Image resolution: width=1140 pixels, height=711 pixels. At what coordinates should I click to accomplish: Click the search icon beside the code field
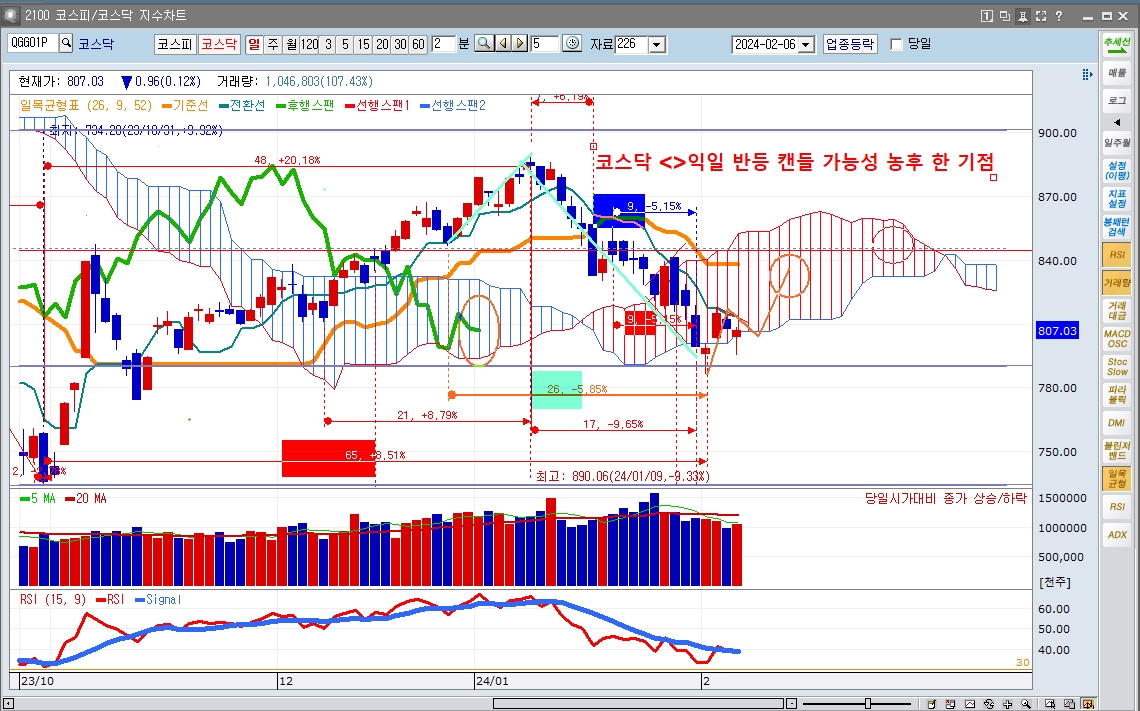click(x=67, y=43)
